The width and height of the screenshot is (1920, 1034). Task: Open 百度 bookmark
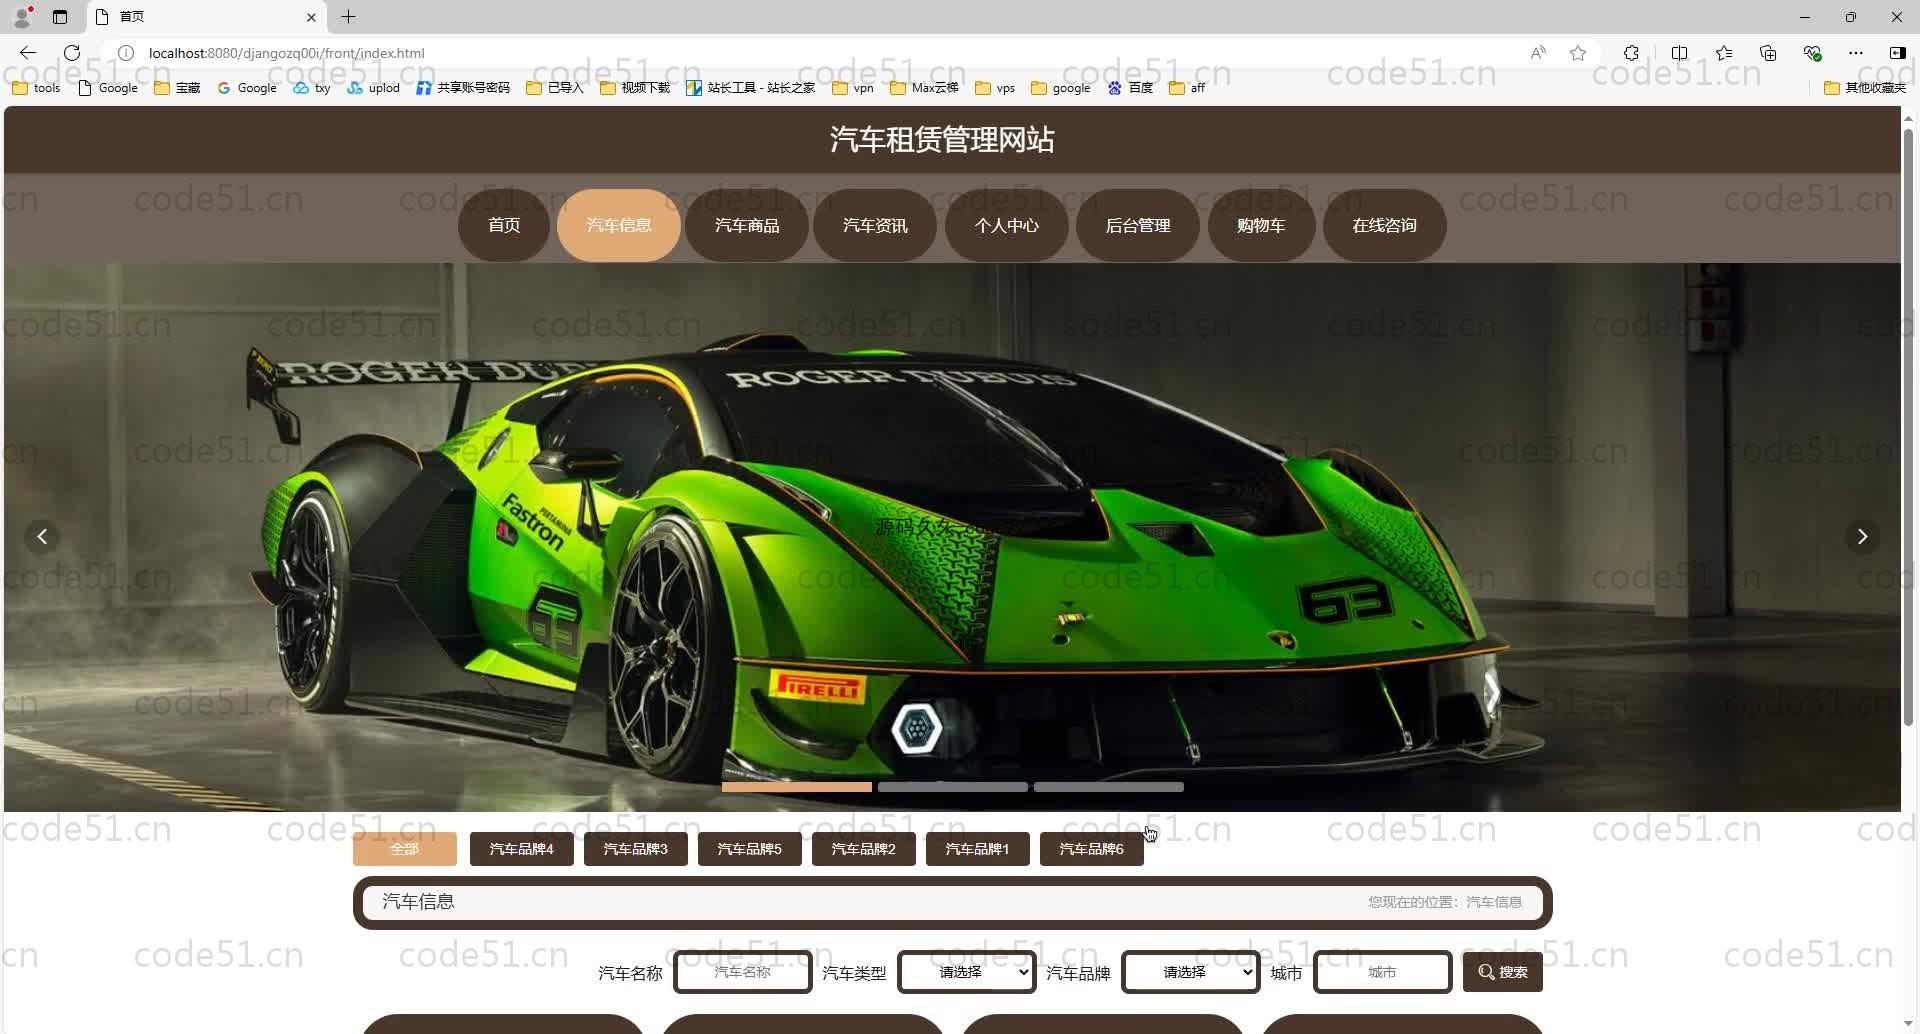(1130, 88)
